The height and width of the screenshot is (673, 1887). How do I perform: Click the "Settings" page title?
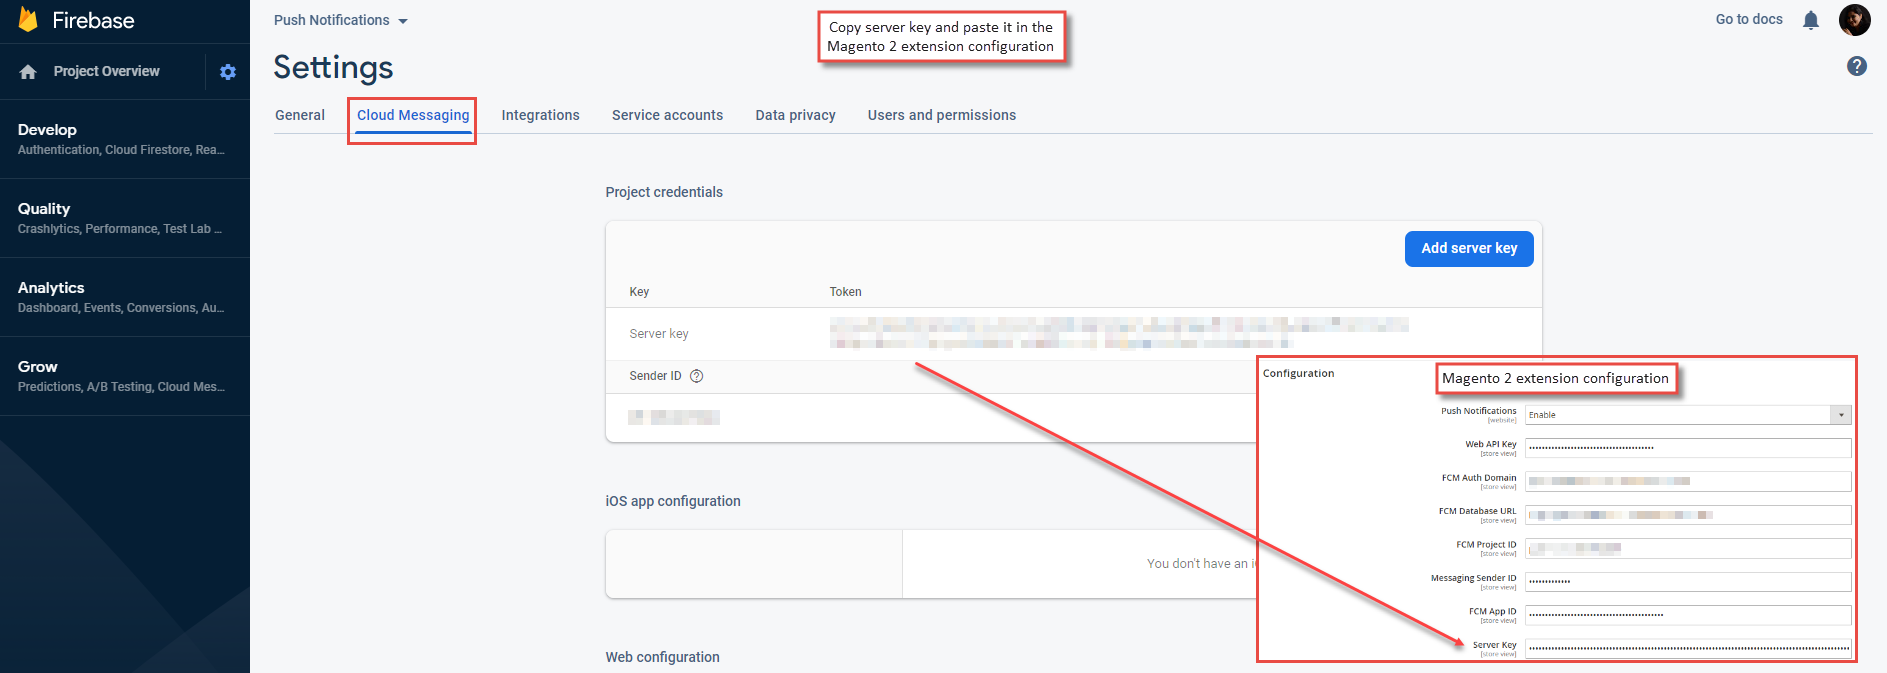pos(333,67)
